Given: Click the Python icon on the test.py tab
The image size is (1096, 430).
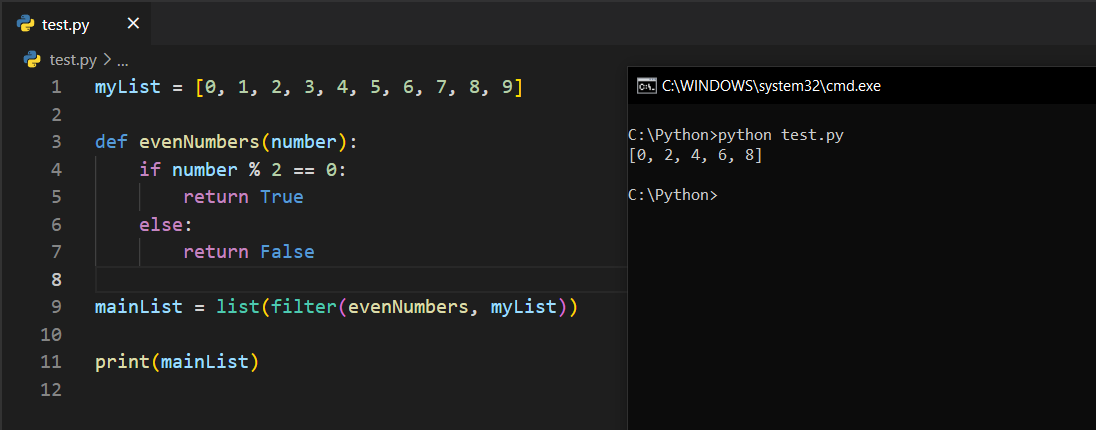Looking at the screenshot, I should 26,24.
